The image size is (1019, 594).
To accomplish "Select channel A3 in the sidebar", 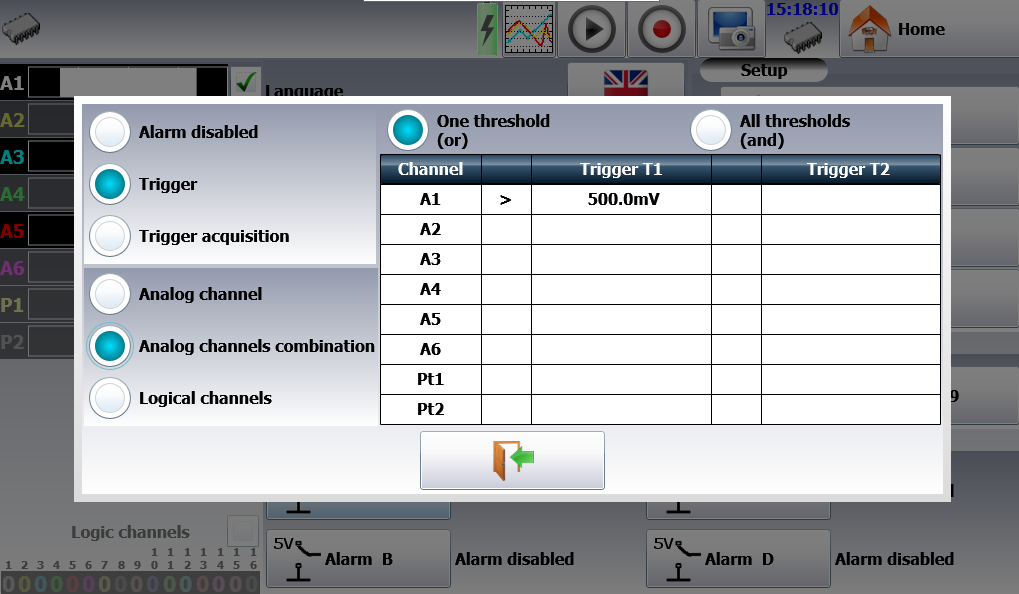I will point(13,157).
